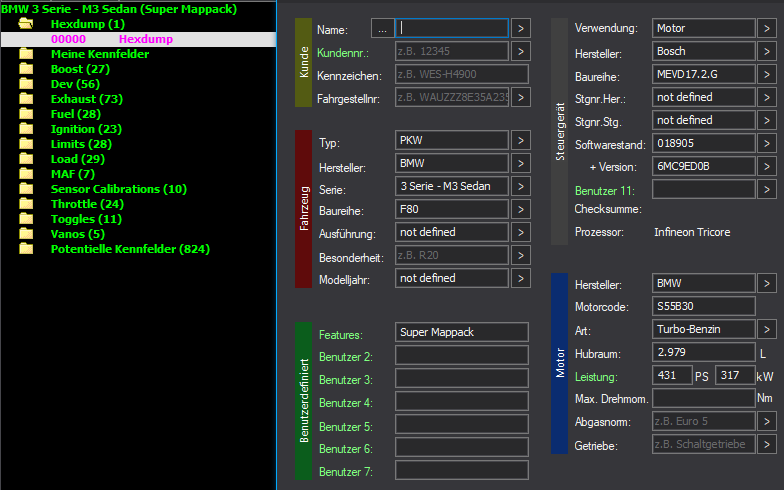Open the Verwendung Motor arrow button

tap(766, 28)
